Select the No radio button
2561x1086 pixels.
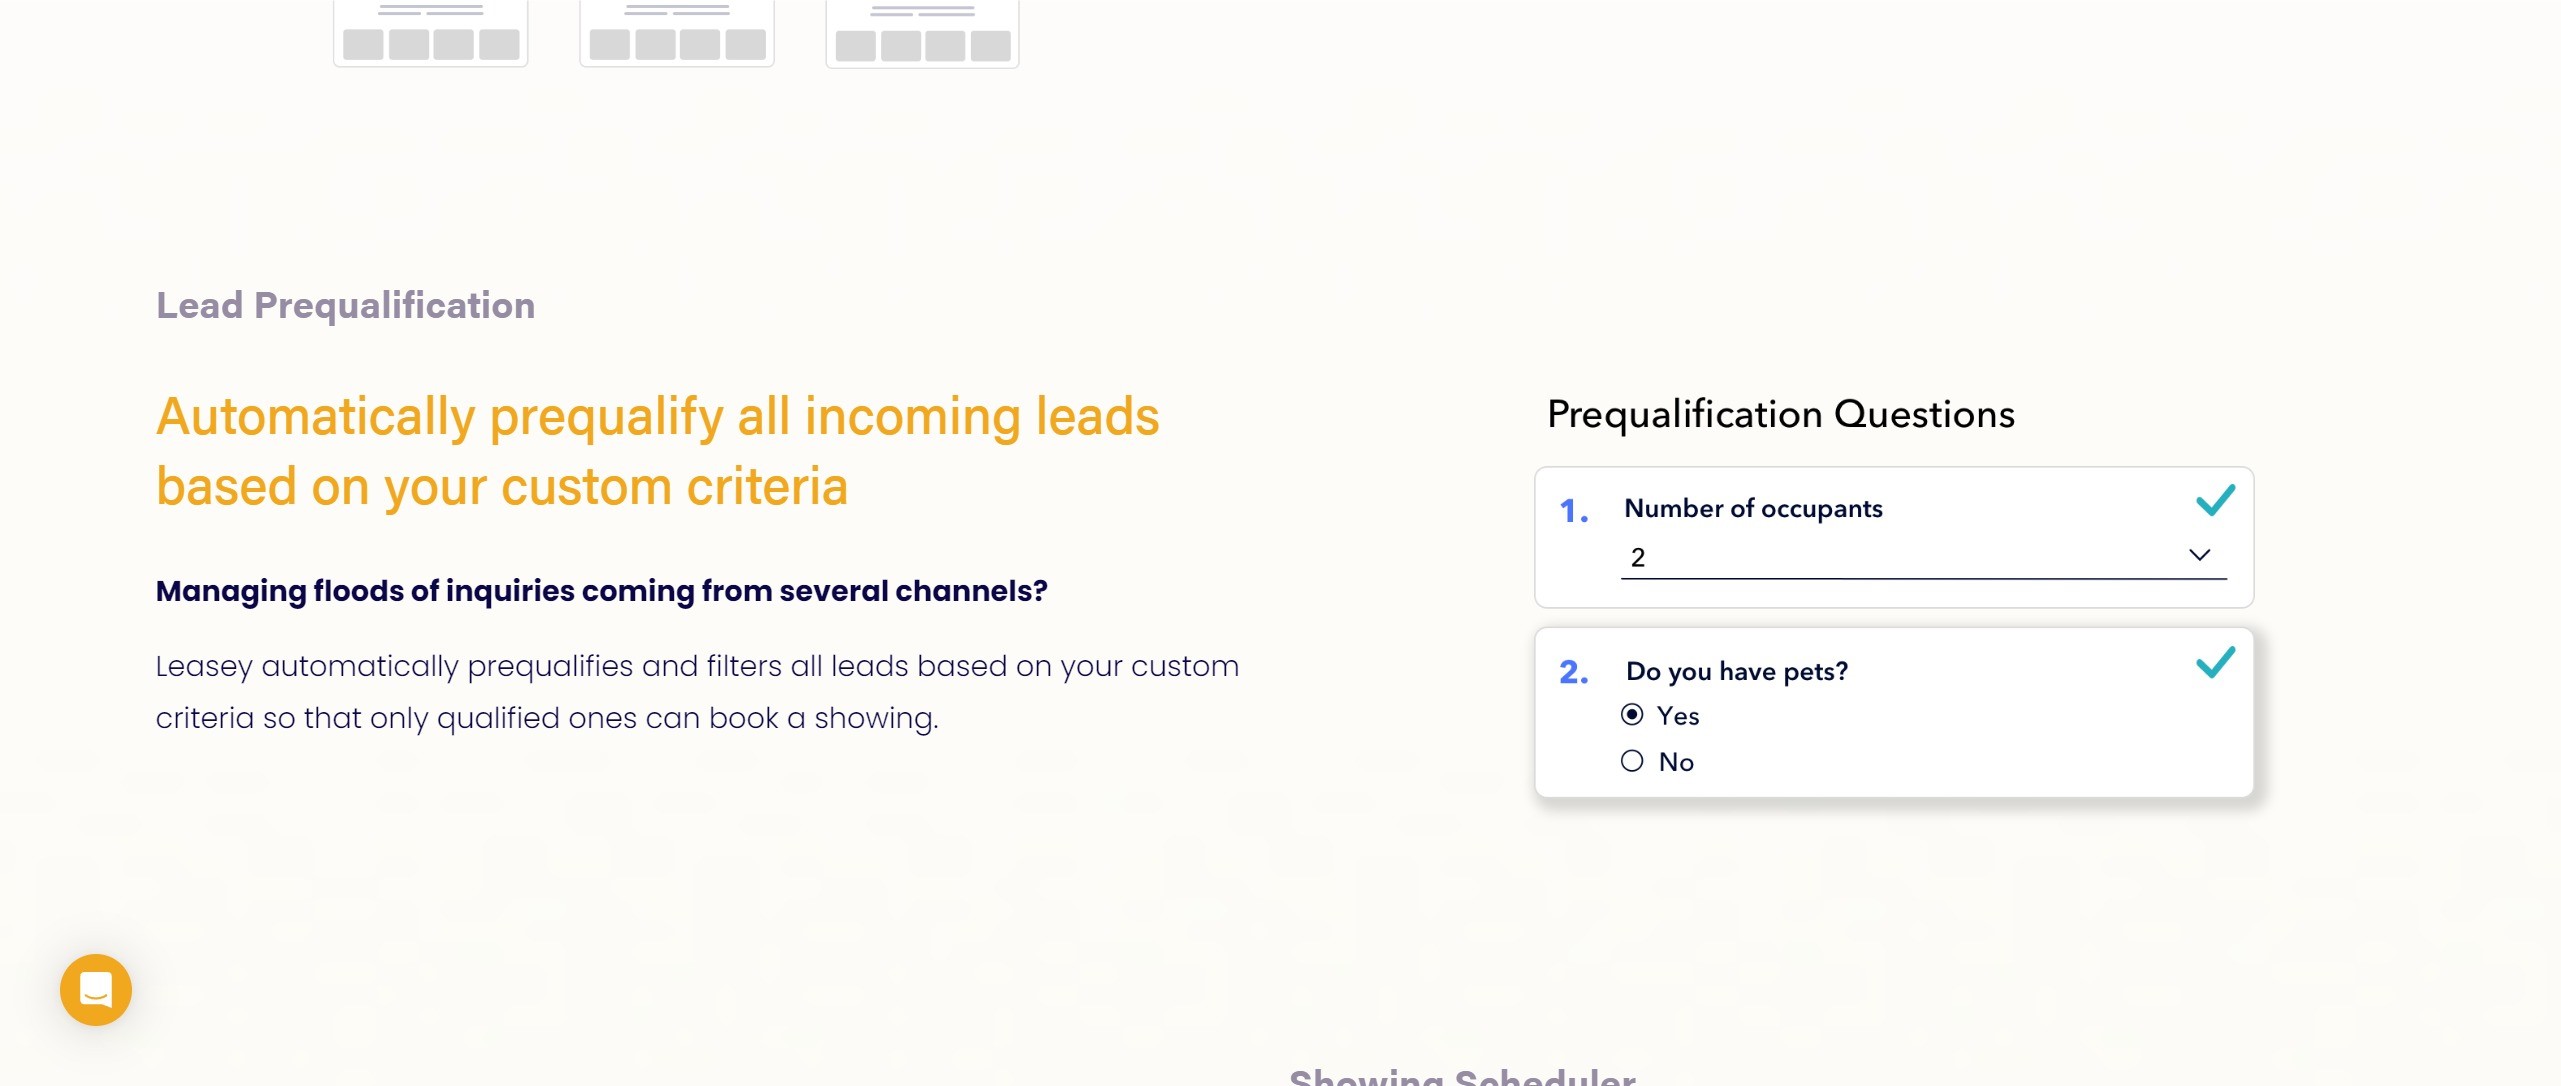coord(1632,761)
